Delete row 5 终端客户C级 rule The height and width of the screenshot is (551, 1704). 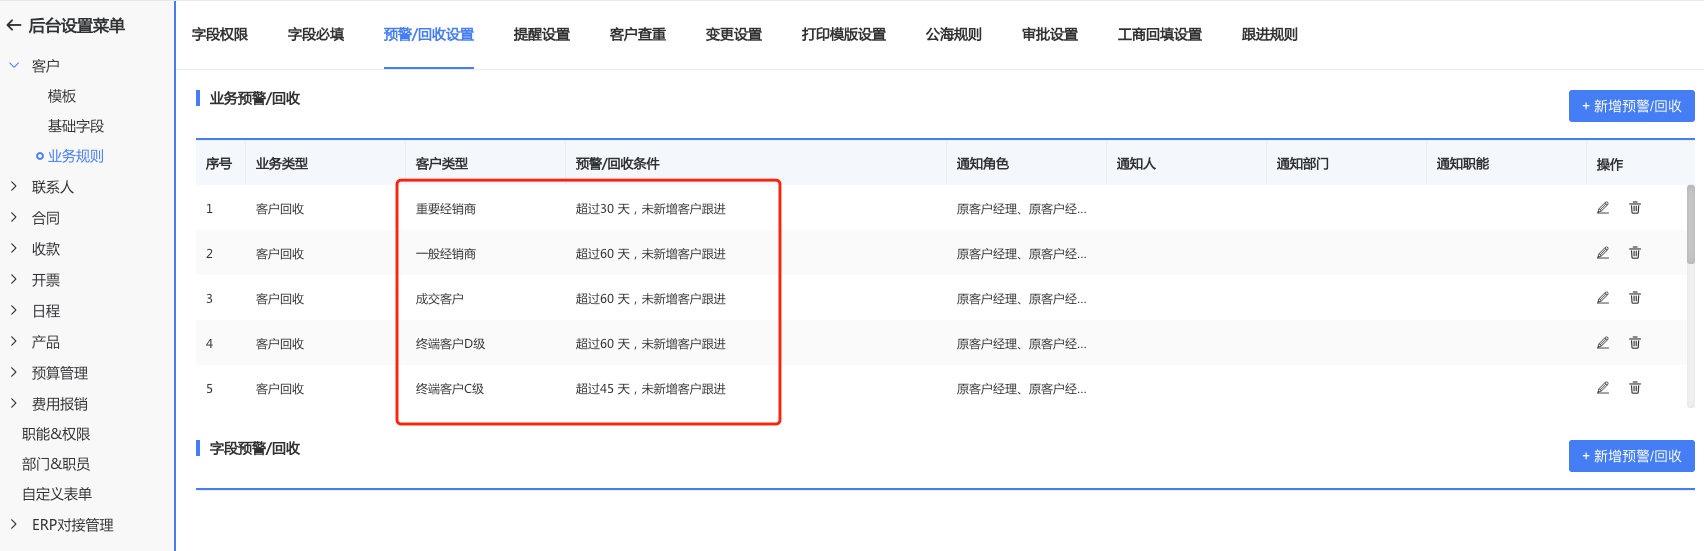pyautogui.click(x=1635, y=388)
